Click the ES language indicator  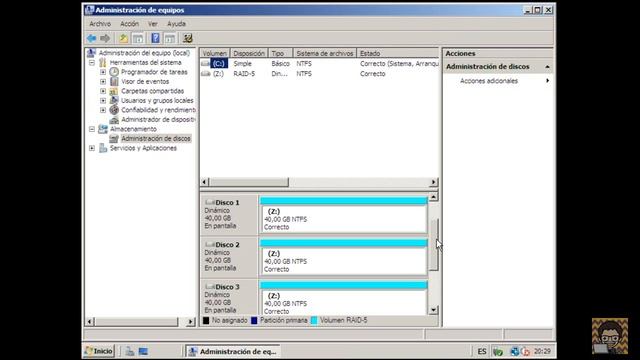[482, 351]
